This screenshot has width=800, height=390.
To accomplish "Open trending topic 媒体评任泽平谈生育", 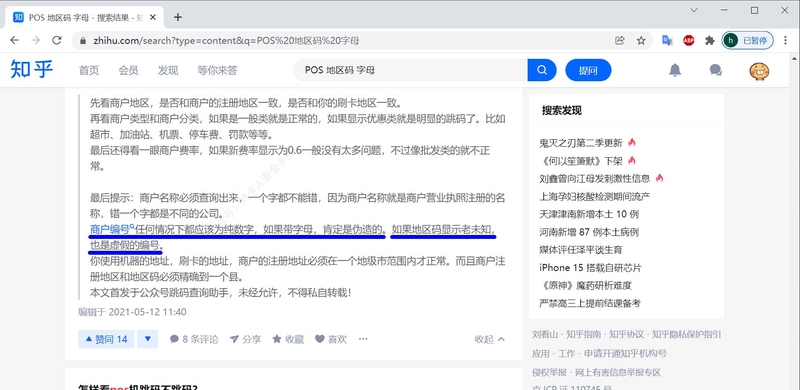I will click(x=581, y=250).
